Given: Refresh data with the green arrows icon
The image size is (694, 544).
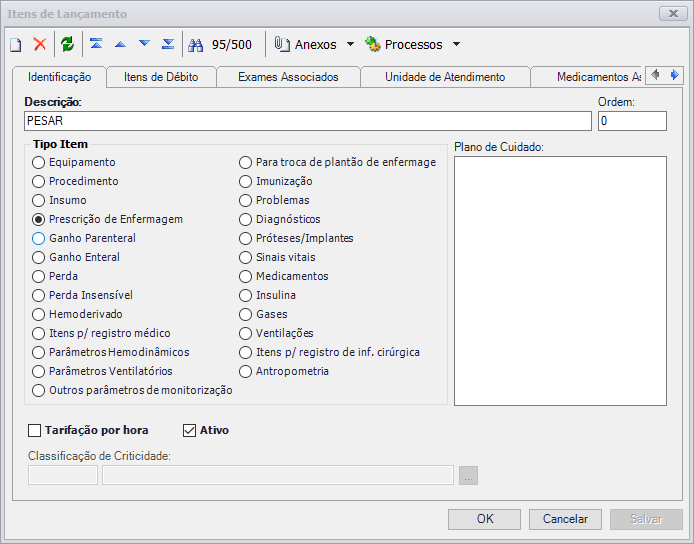Looking at the screenshot, I should [68, 44].
